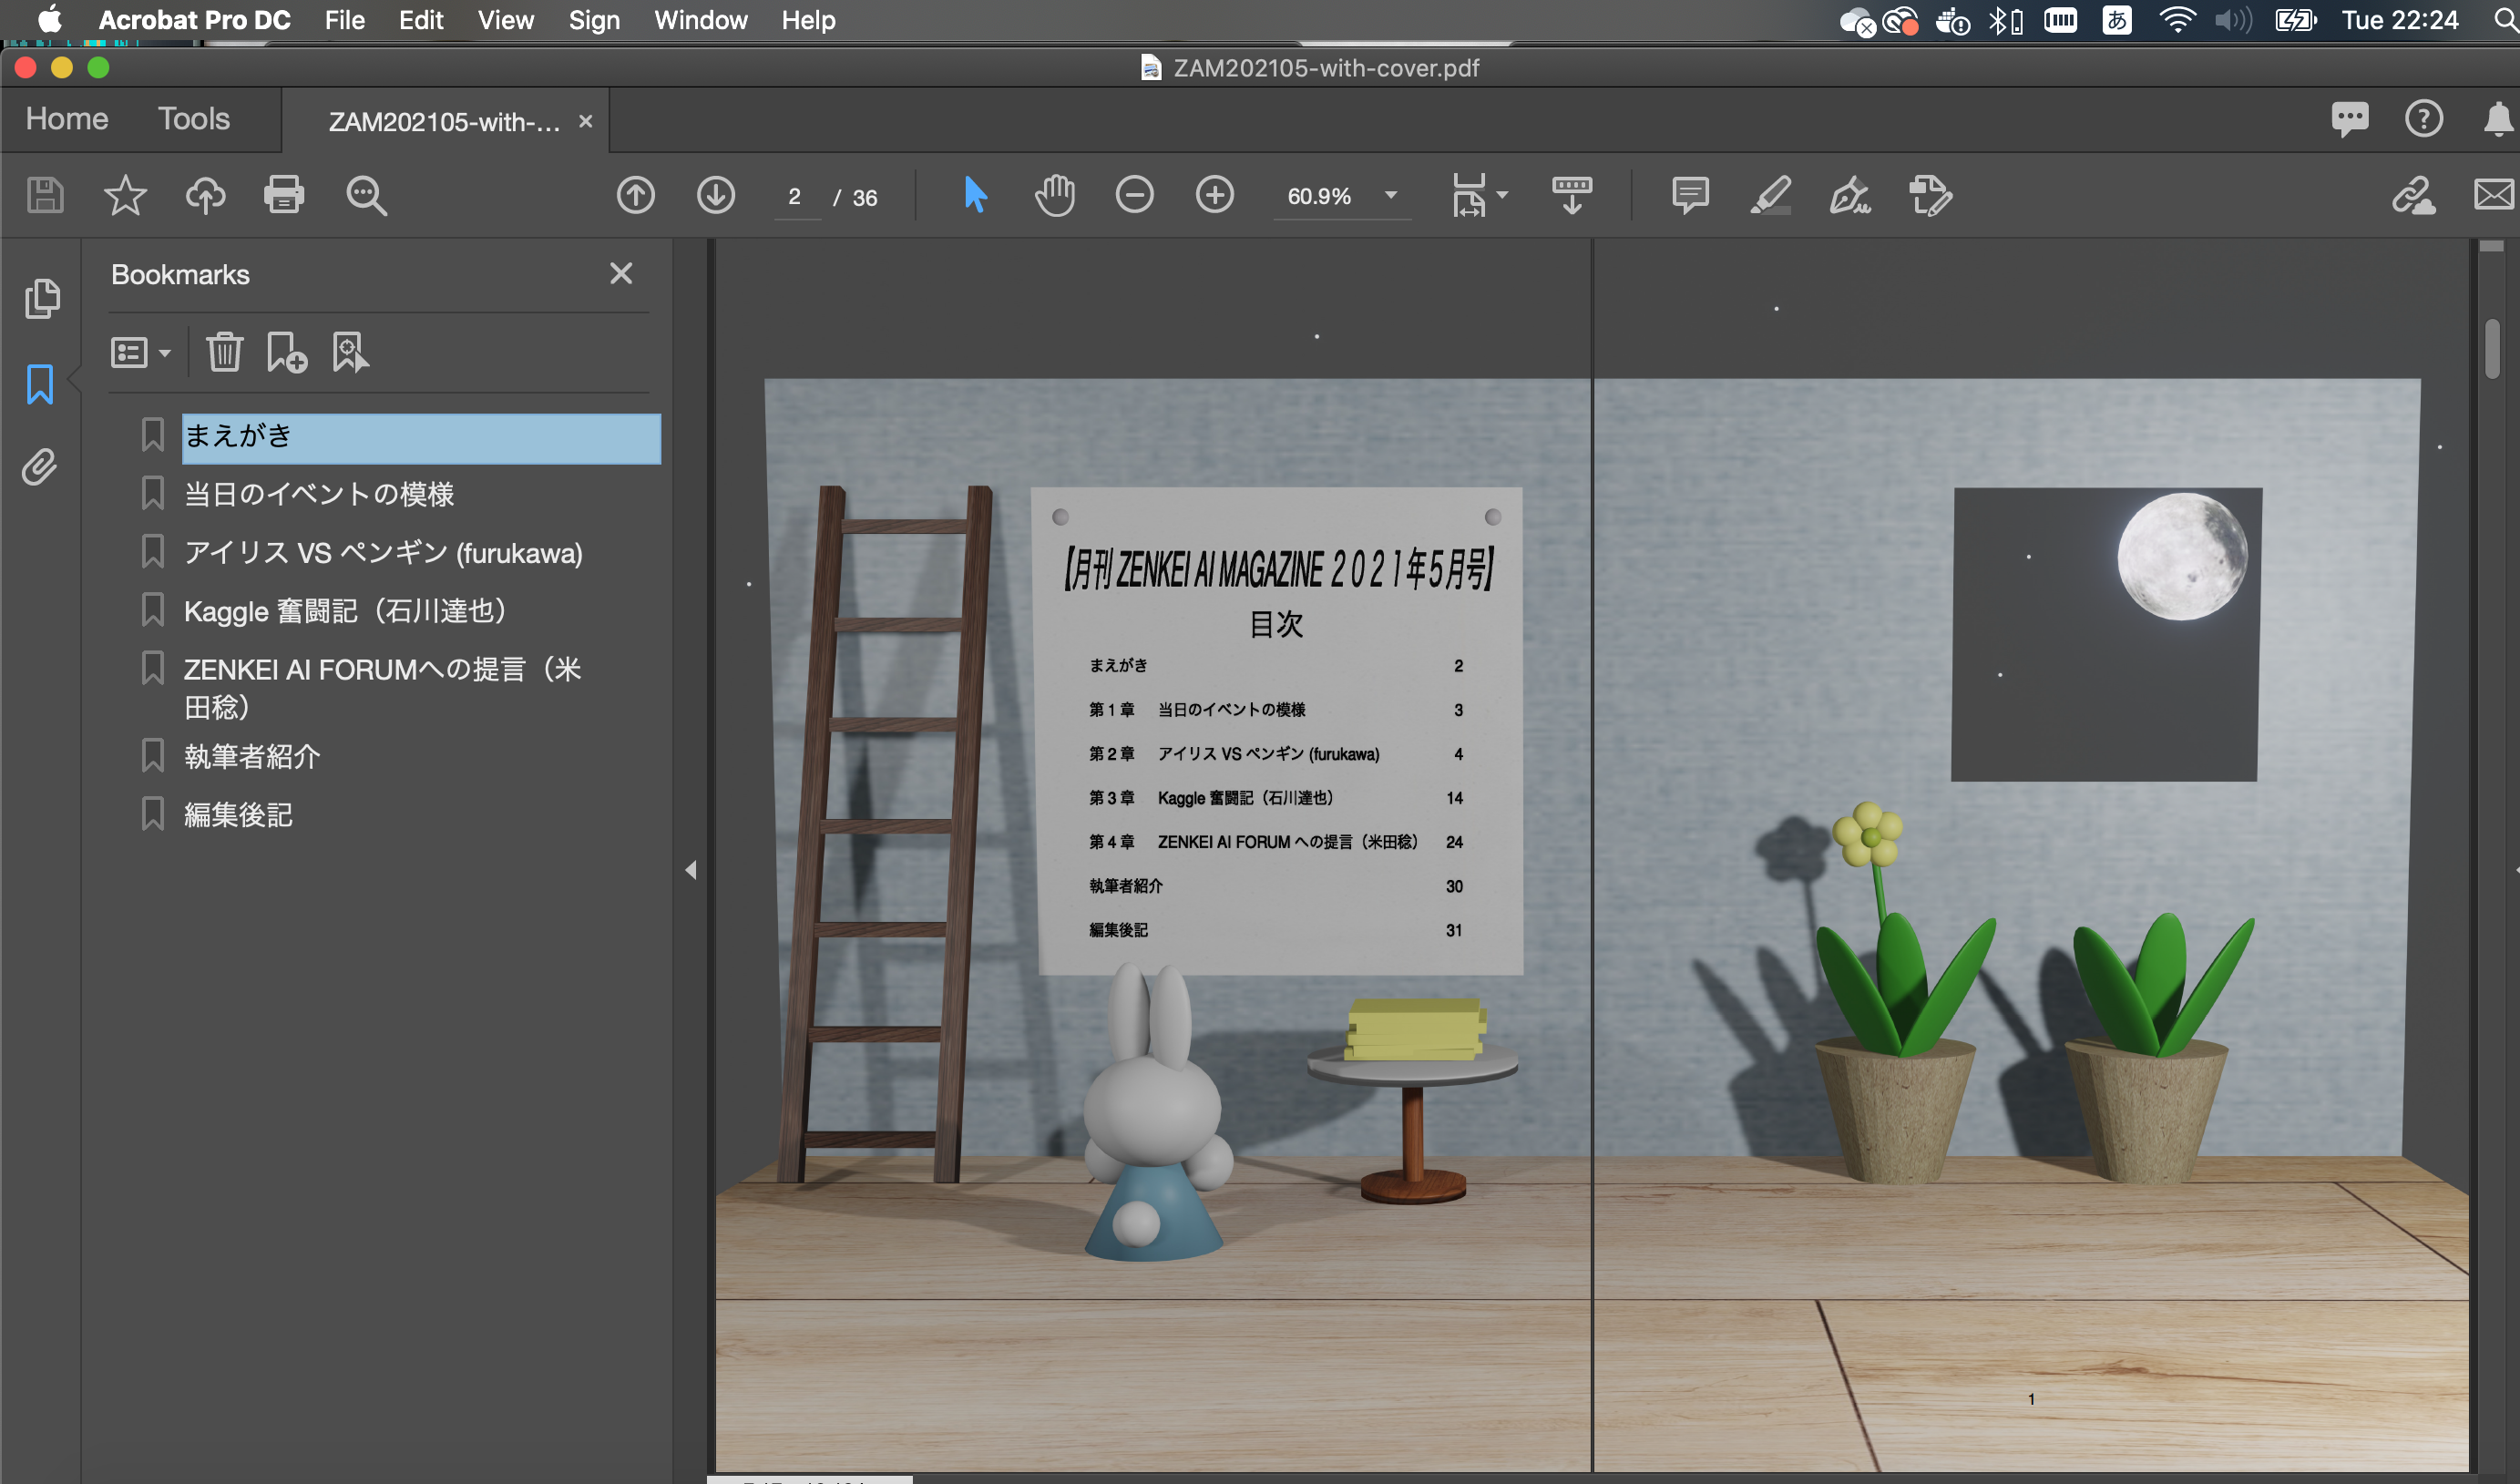Star this file with the bookmark star icon
The width and height of the screenshot is (2520, 1484).
point(125,195)
